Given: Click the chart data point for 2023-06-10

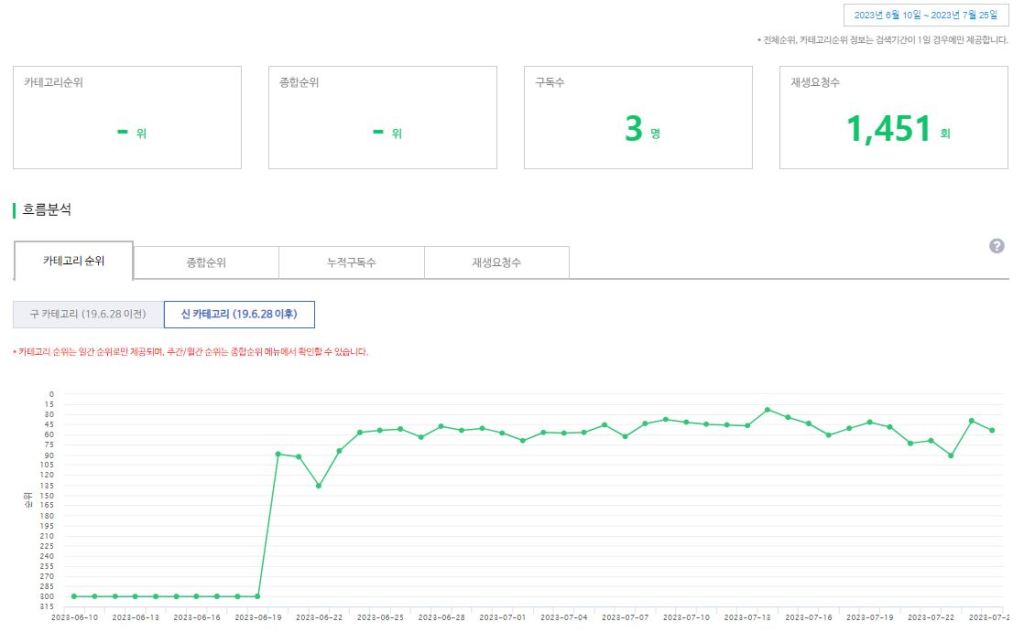Looking at the screenshot, I should [x=74, y=596].
